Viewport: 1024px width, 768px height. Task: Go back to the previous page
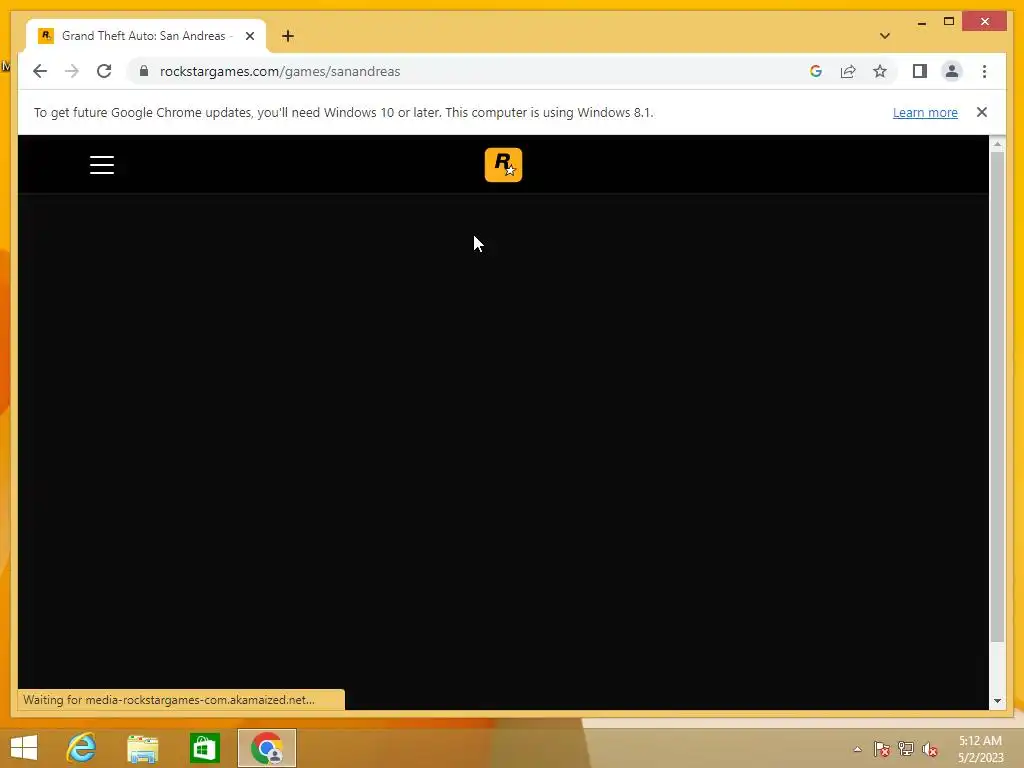[40, 71]
